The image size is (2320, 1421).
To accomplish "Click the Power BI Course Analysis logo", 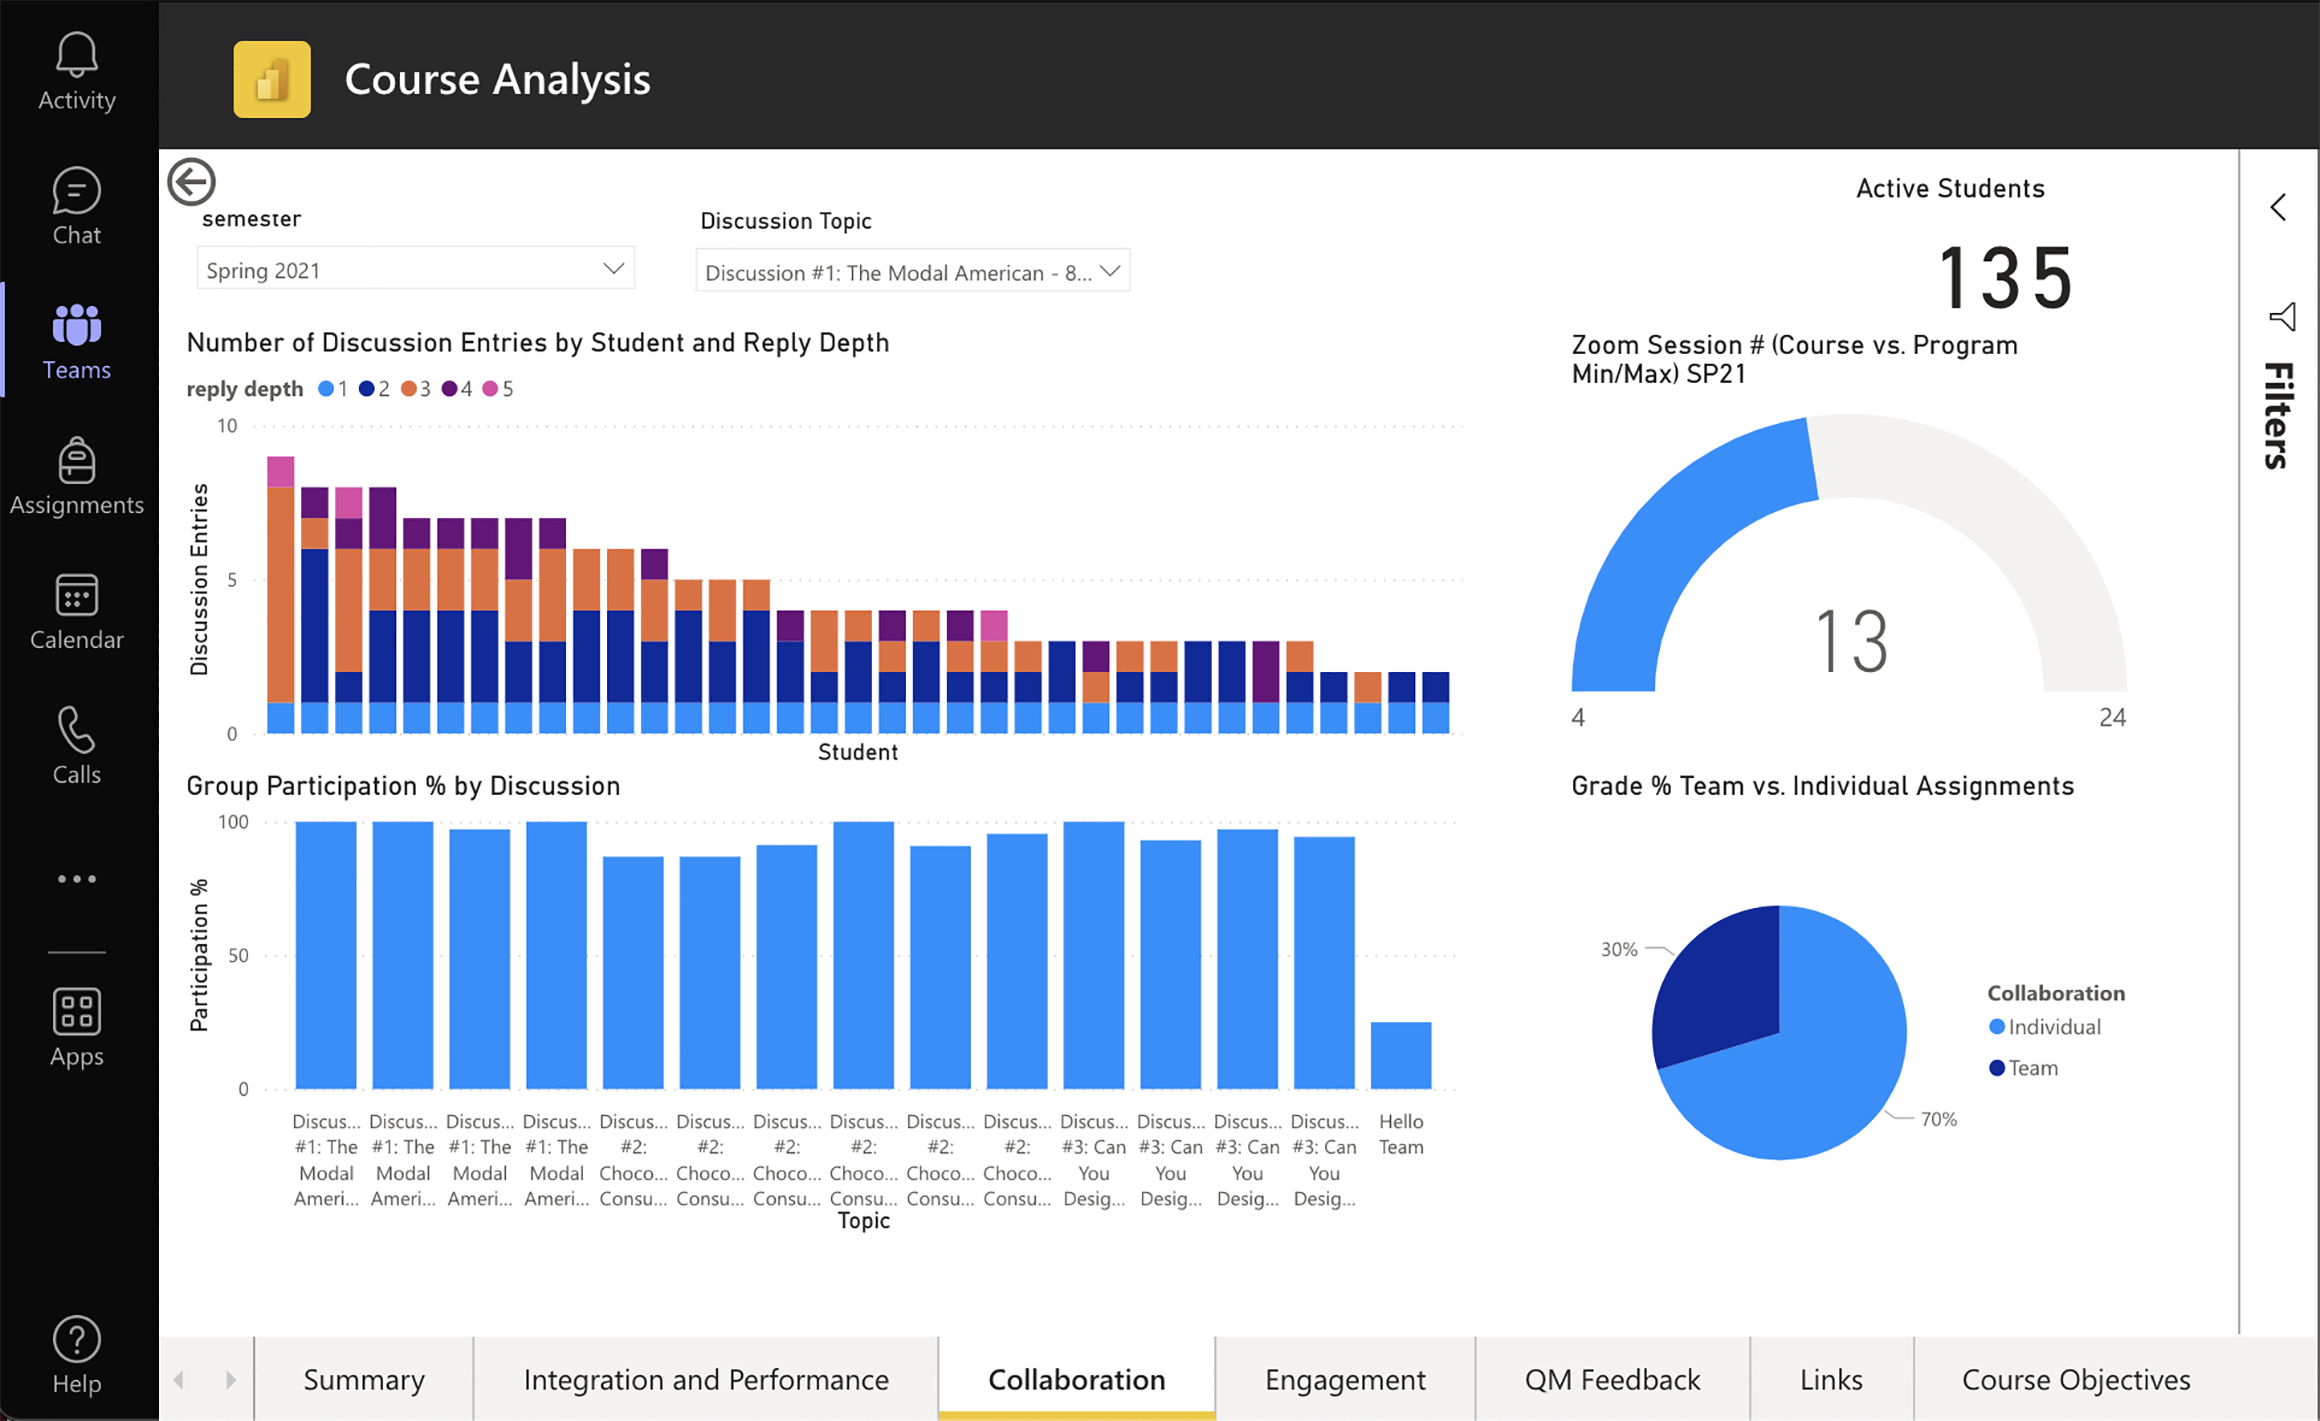I will point(272,79).
